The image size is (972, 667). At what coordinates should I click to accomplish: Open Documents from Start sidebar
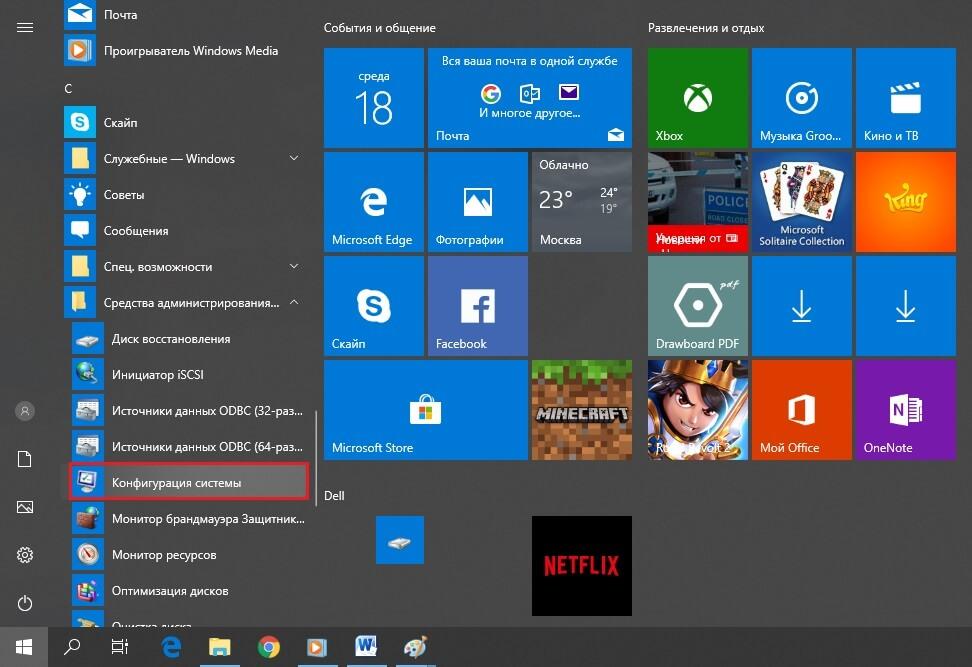[25, 459]
